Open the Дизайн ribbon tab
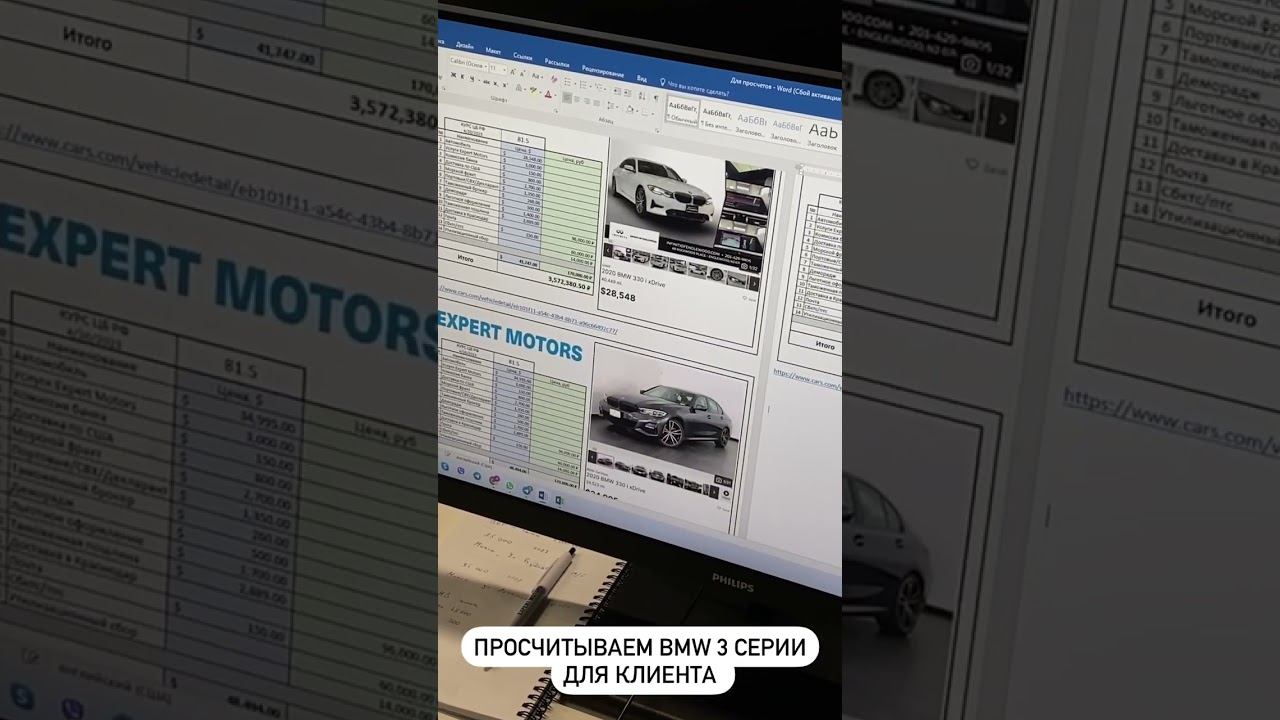The width and height of the screenshot is (1280, 720). coord(465,46)
